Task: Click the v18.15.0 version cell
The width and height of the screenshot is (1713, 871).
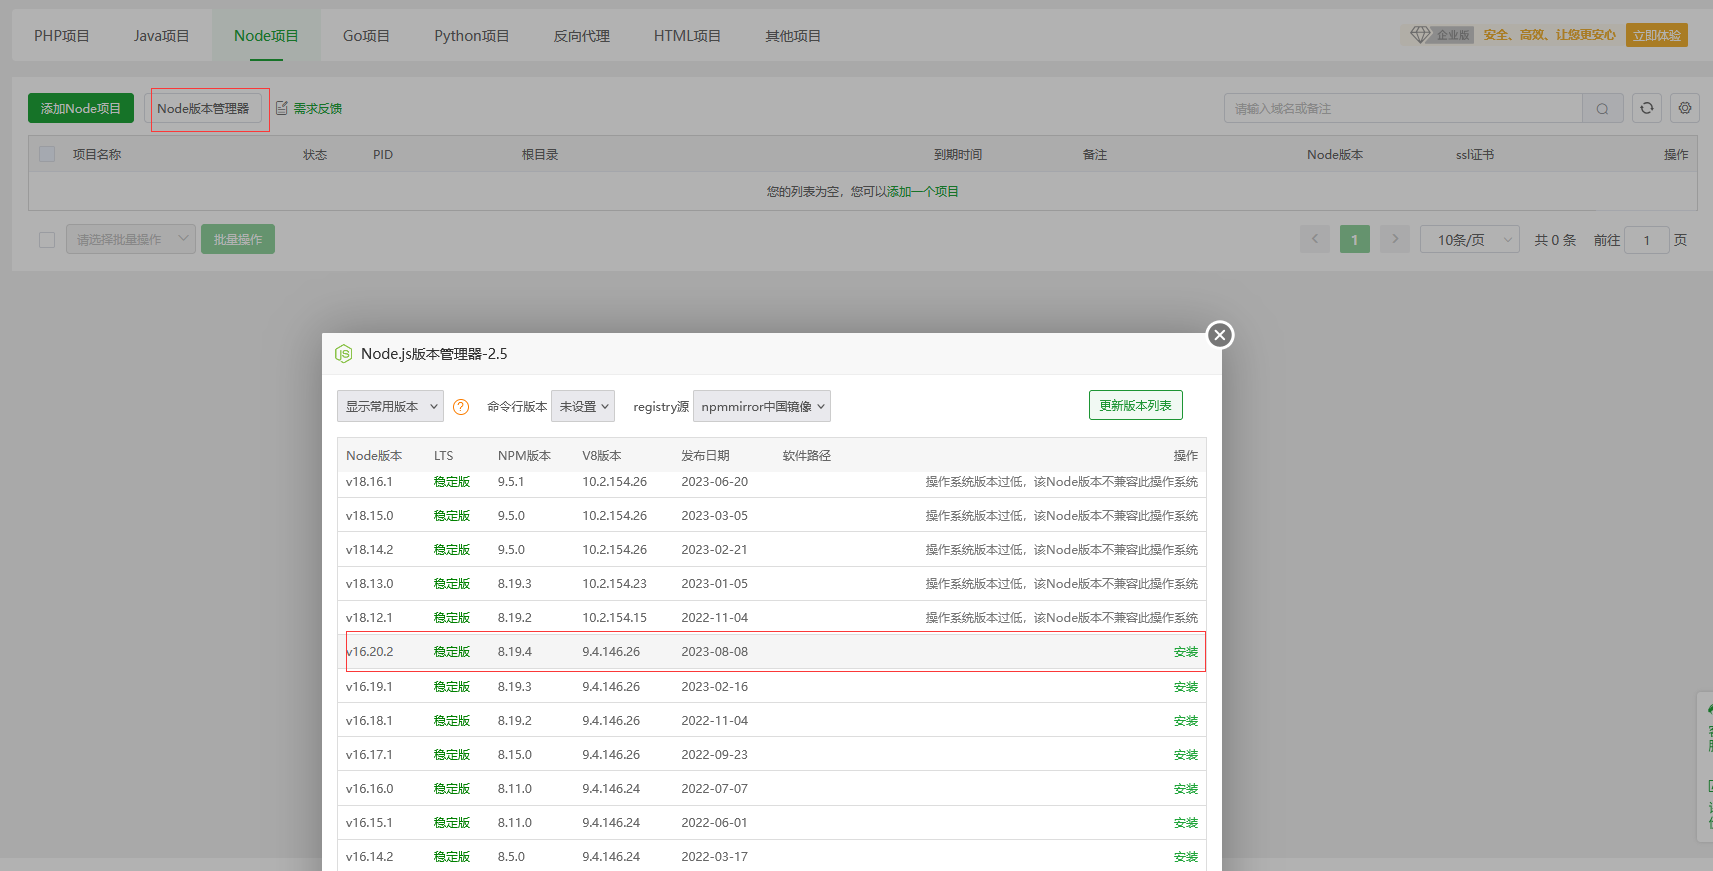Action: (370, 516)
